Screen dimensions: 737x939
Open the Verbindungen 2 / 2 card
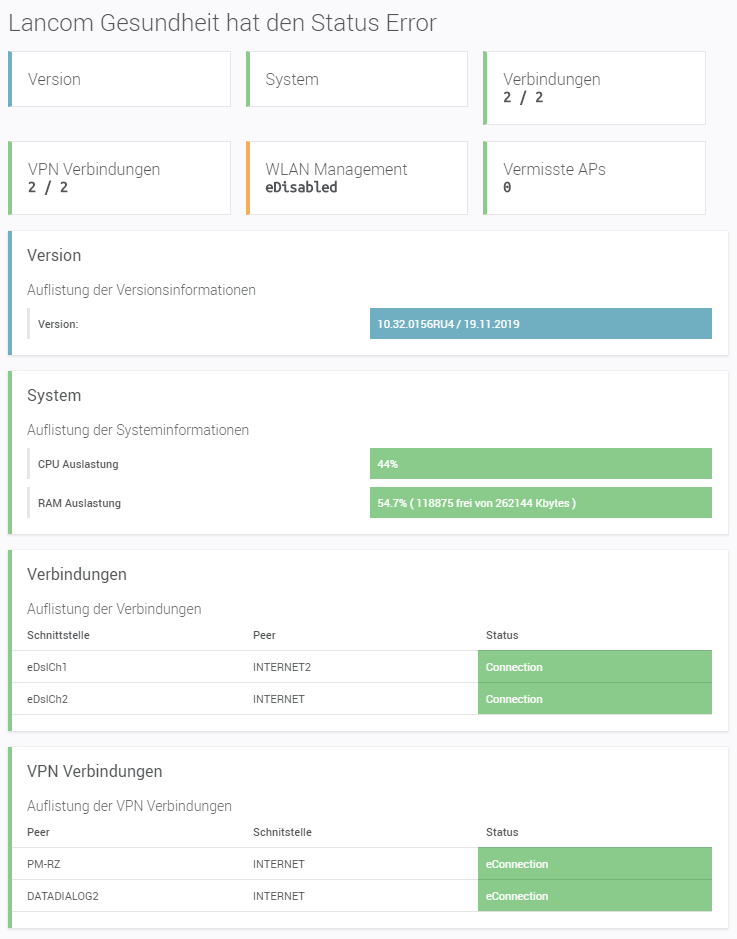(594, 88)
